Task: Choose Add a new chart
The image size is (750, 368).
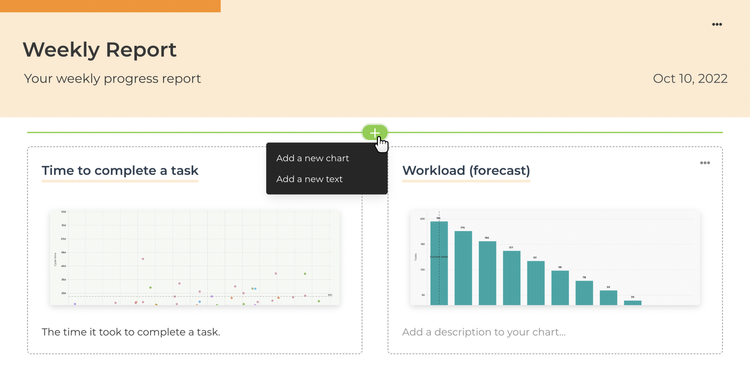Action: [x=312, y=158]
